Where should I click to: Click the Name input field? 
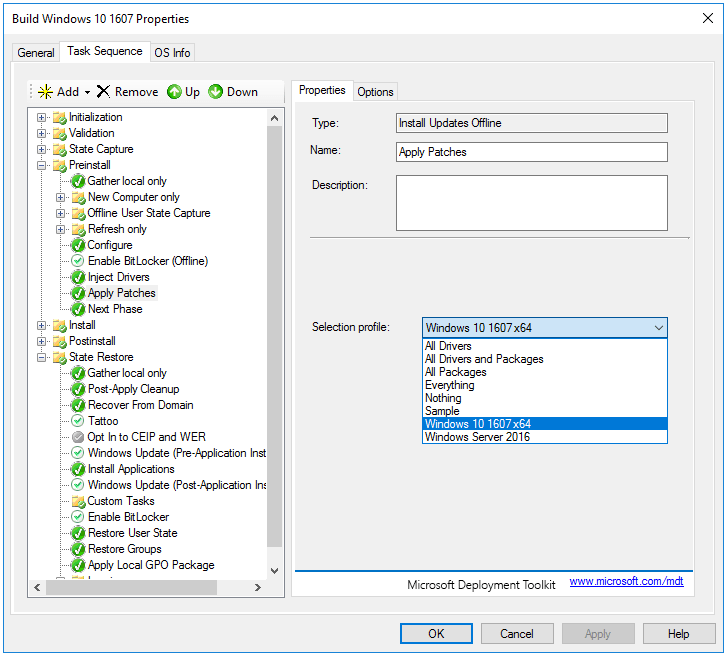click(532, 152)
